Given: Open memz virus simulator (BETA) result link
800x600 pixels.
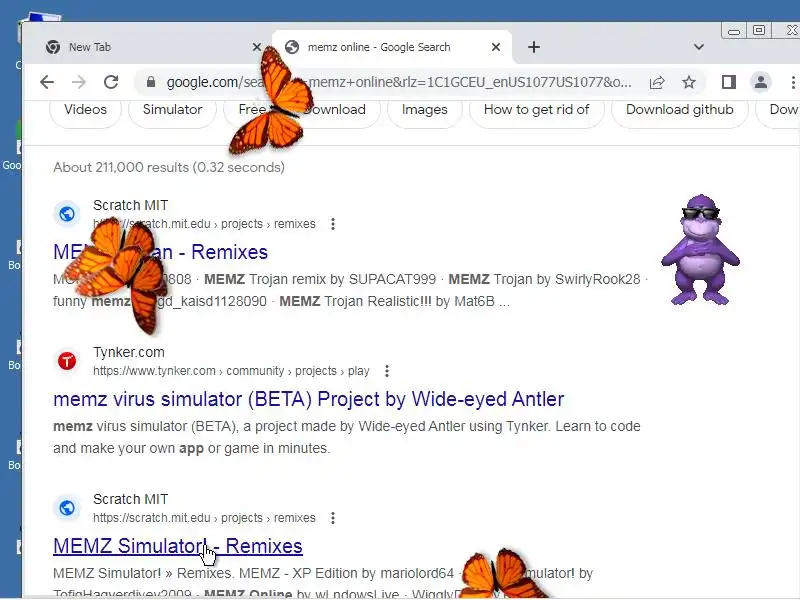Looking at the screenshot, I should (x=309, y=399).
